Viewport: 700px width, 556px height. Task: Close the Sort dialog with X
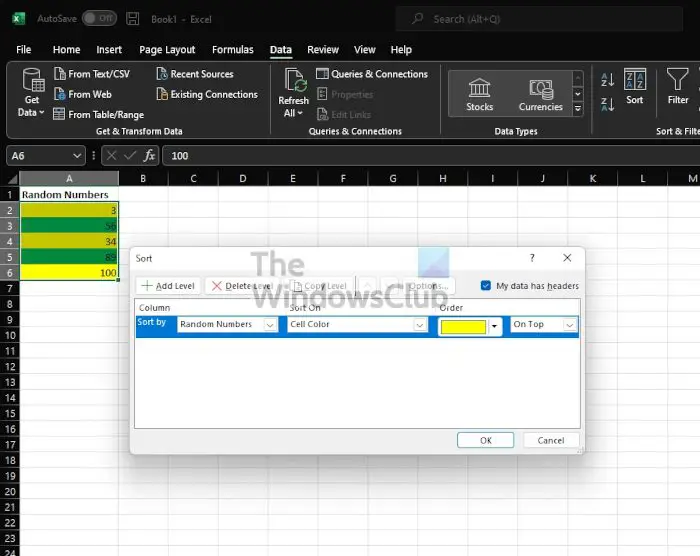(x=567, y=258)
